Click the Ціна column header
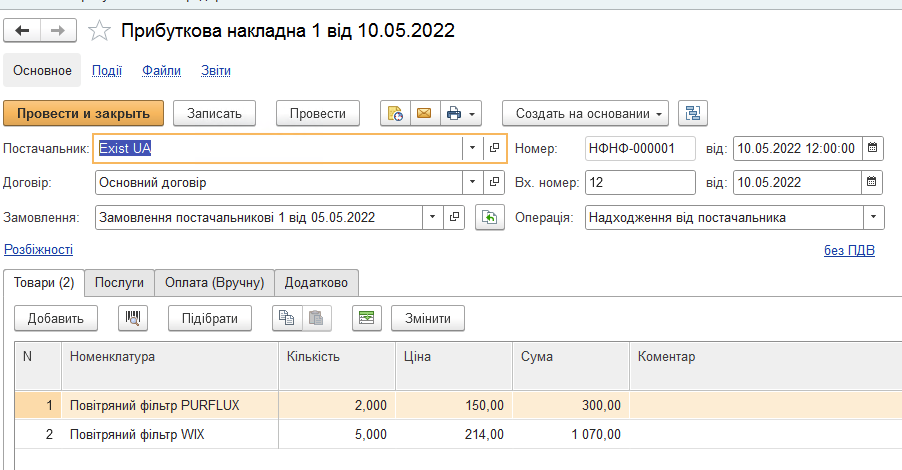Image resolution: width=902 pixels, height=470 pixels. click(454, 366)
